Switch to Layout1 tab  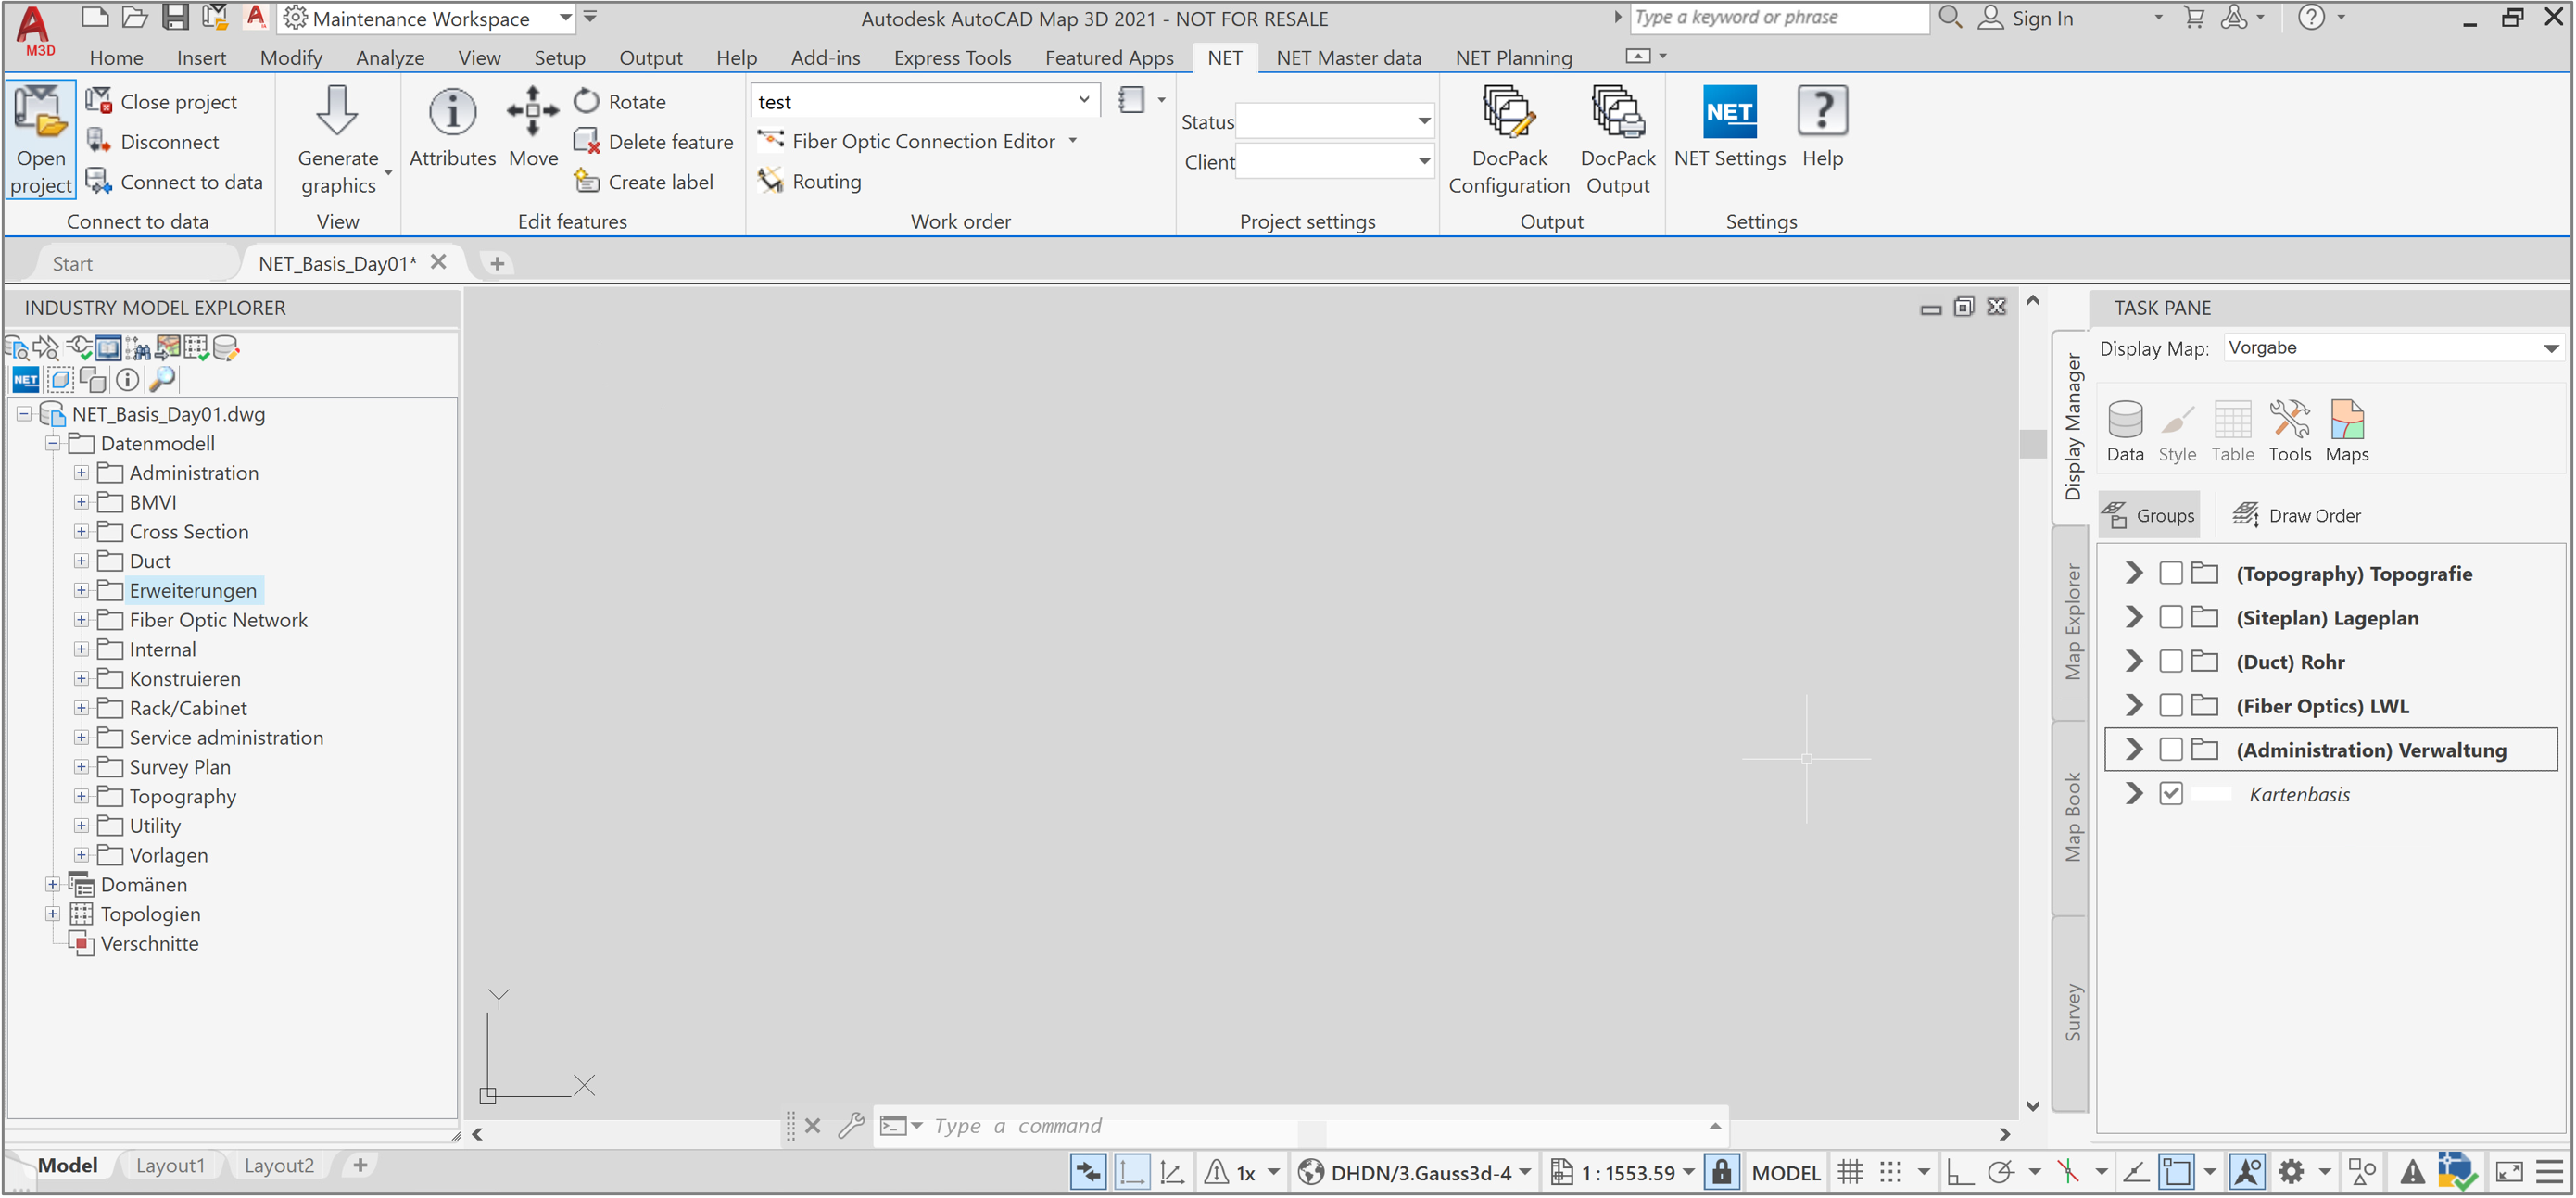170,1166
